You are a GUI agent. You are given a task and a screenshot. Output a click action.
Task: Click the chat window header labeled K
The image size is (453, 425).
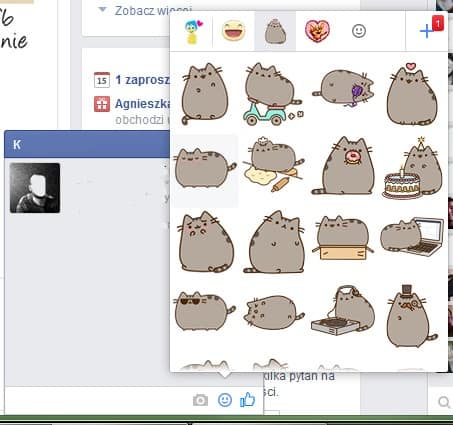87,144
